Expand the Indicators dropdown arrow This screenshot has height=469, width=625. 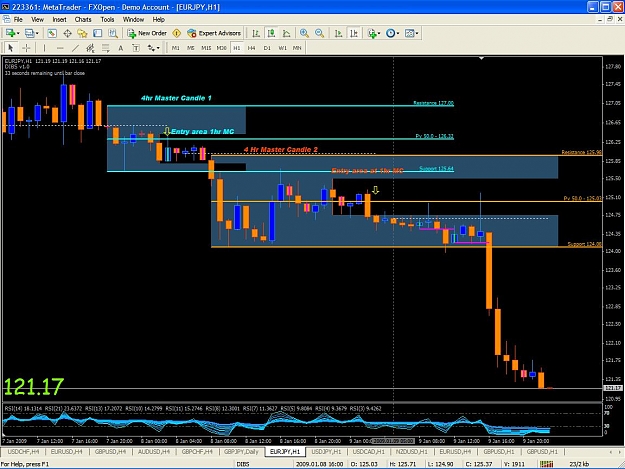(x=379, y=33)
